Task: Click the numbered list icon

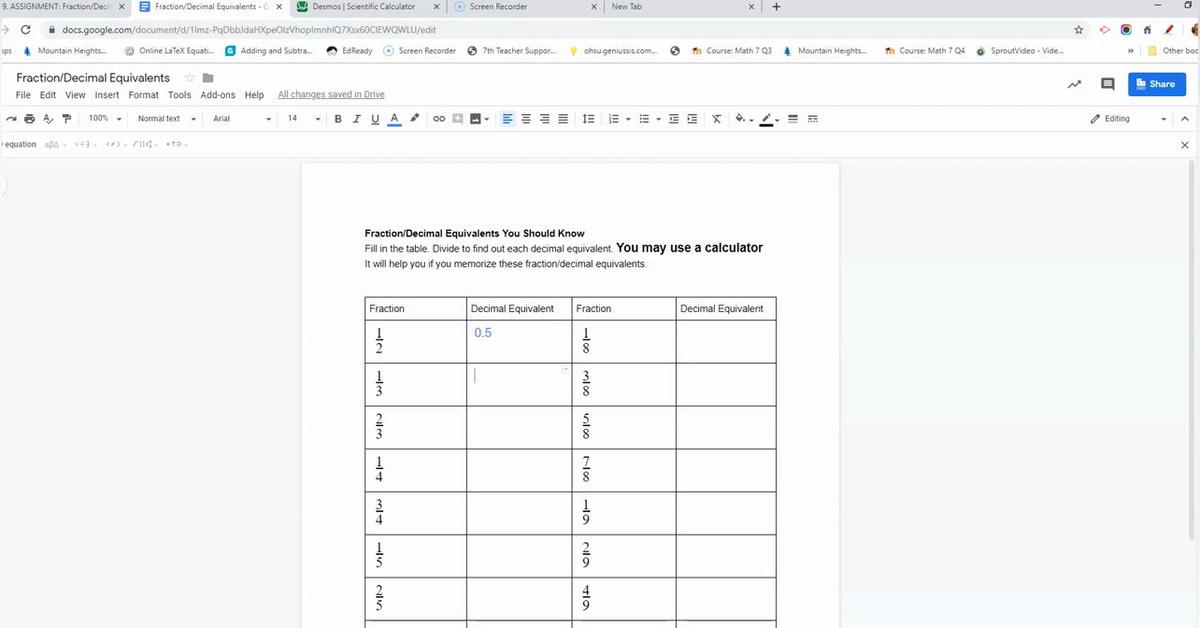Action: (x=616, y=119)
